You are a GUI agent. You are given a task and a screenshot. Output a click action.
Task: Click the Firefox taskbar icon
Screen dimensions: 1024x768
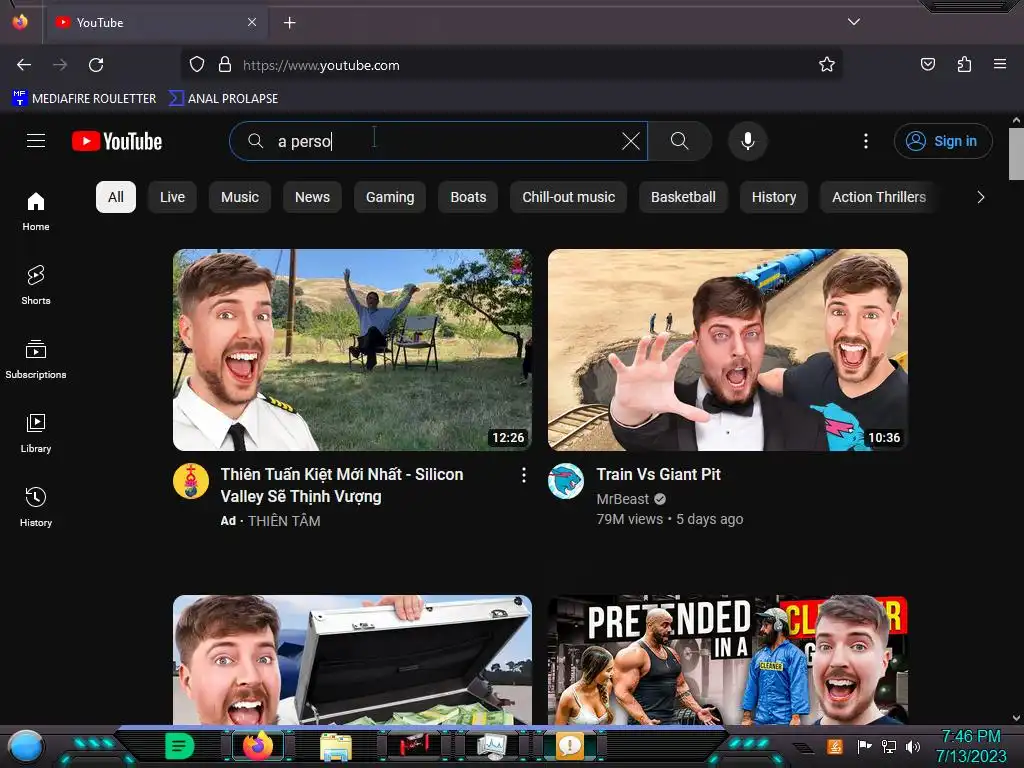[258, 746]
